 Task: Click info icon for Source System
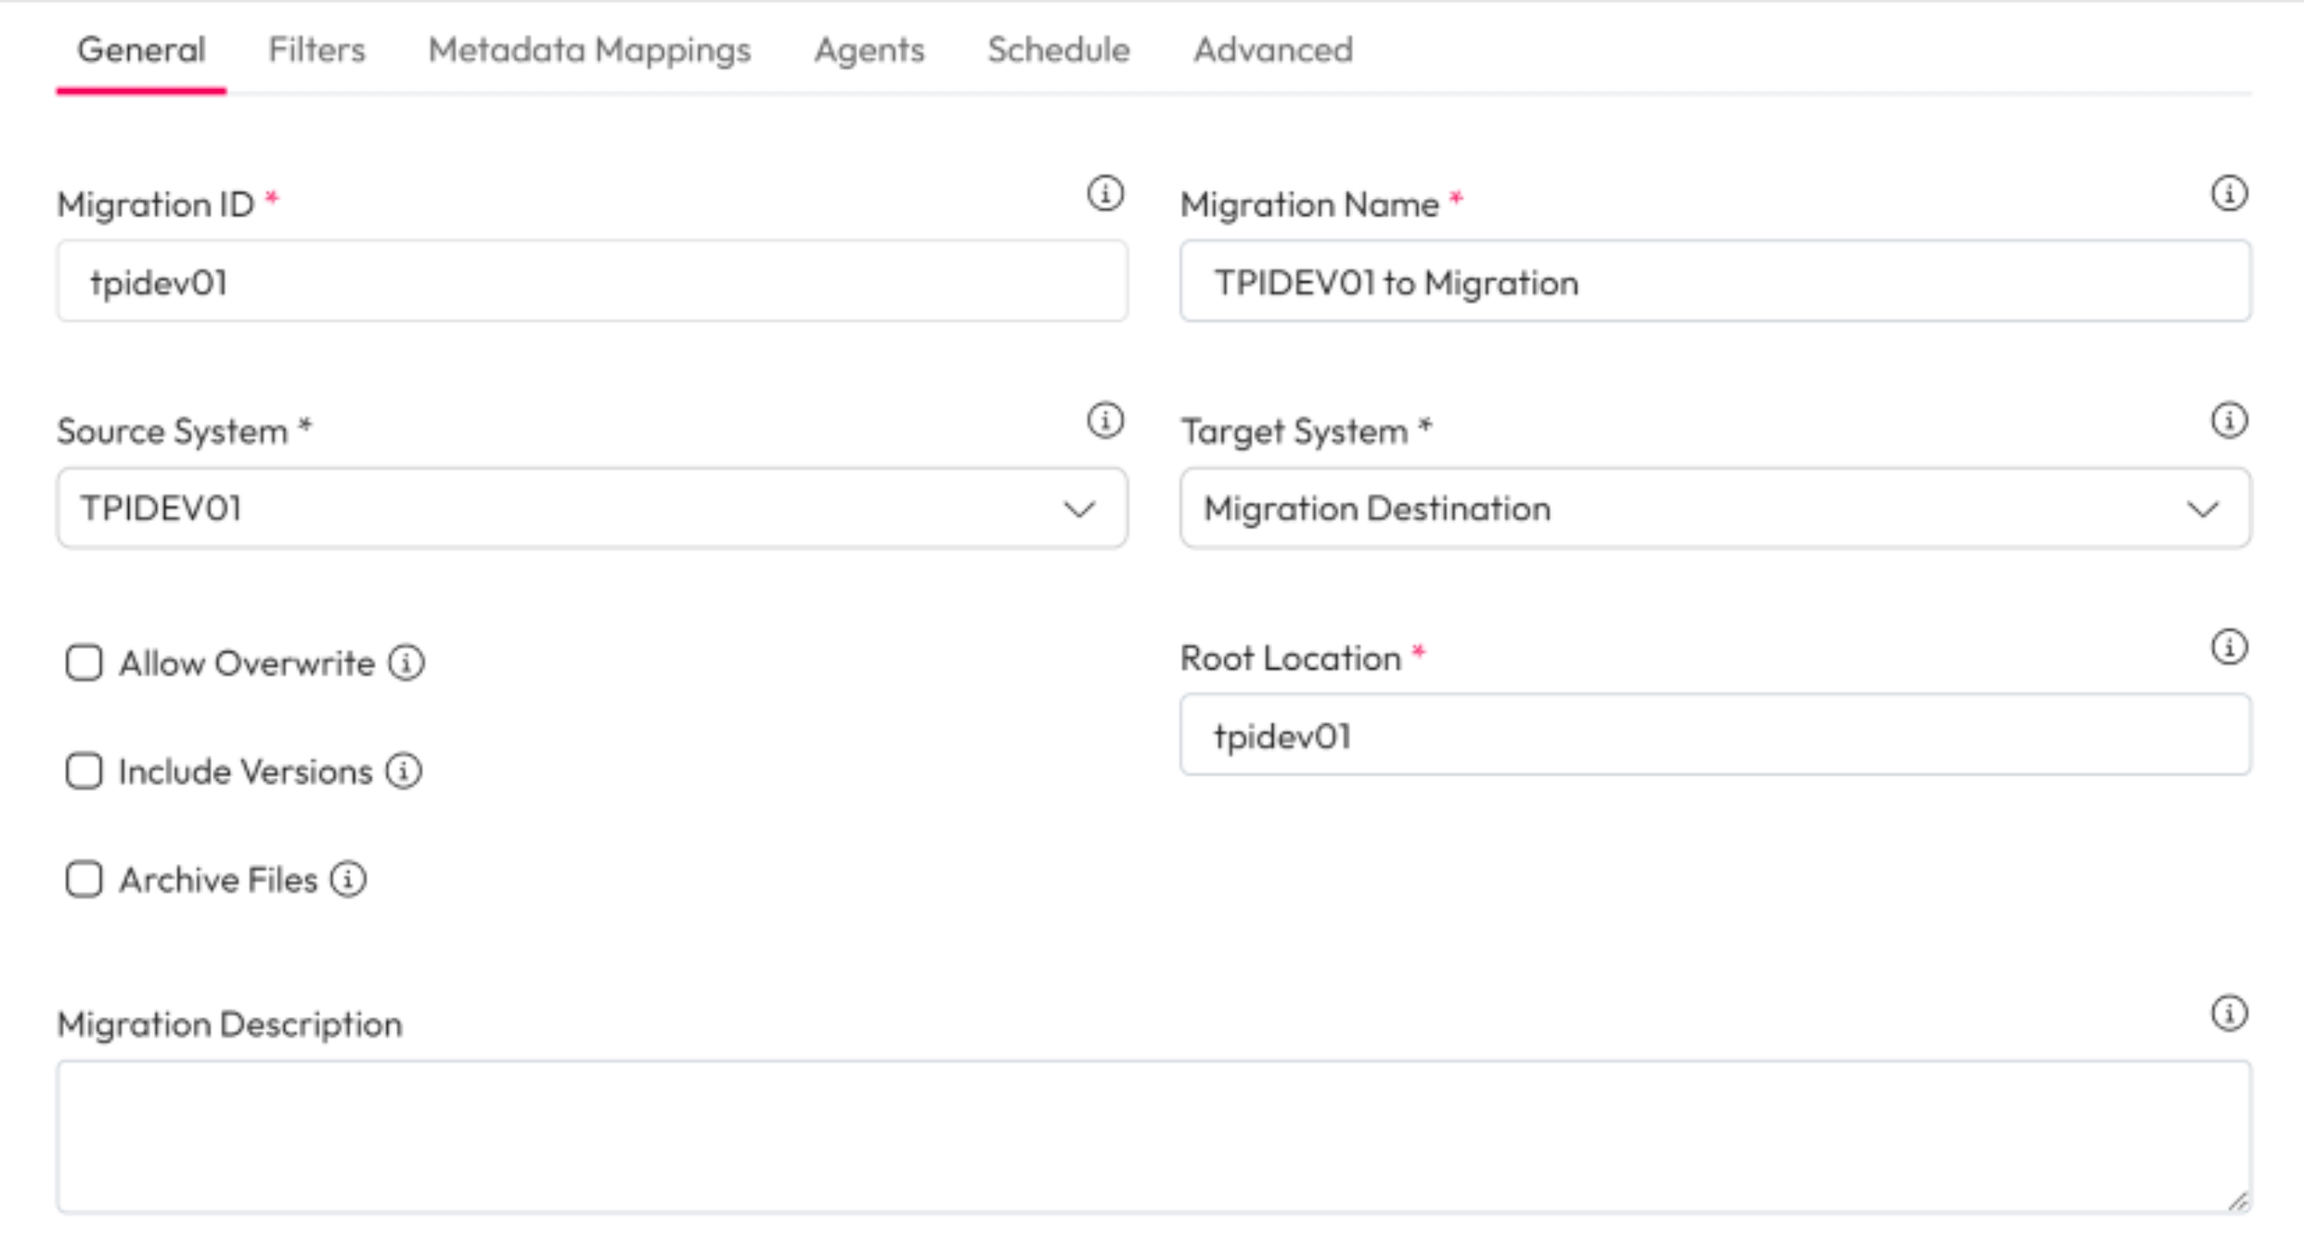[x=1105, y=420]
